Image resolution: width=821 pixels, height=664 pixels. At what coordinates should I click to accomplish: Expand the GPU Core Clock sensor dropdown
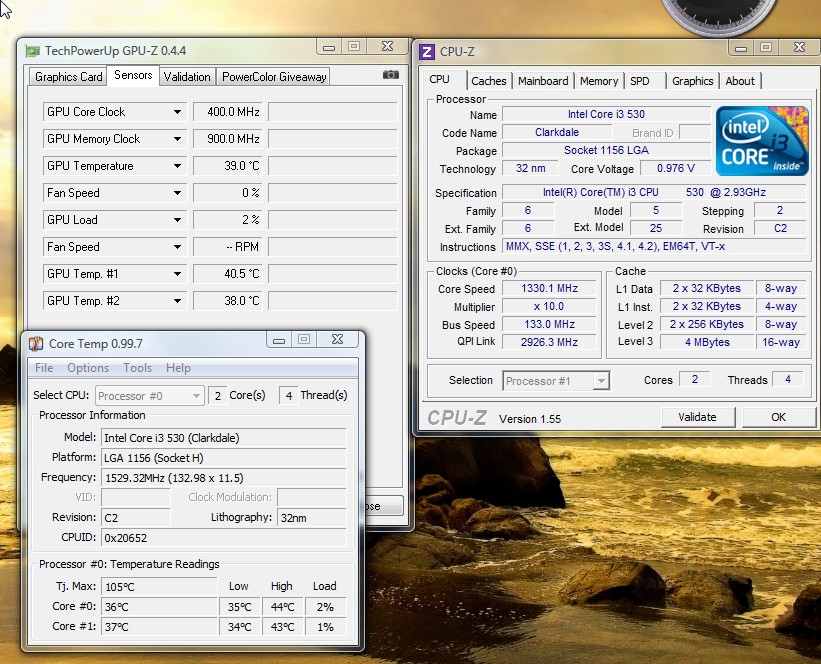177,112
